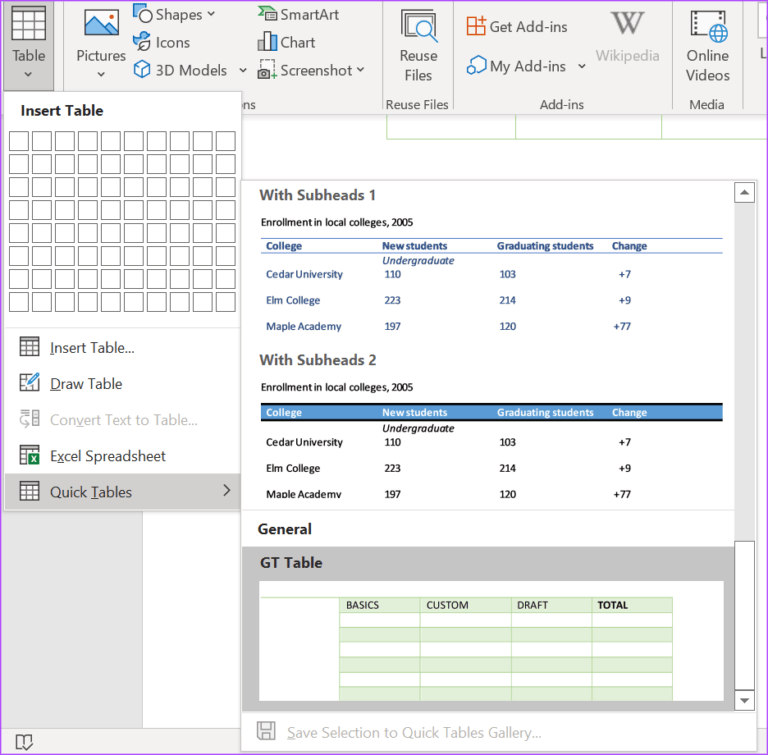Click the Convert Text to Table icon
The image size is (768, 755).
(x=29, y=419)
